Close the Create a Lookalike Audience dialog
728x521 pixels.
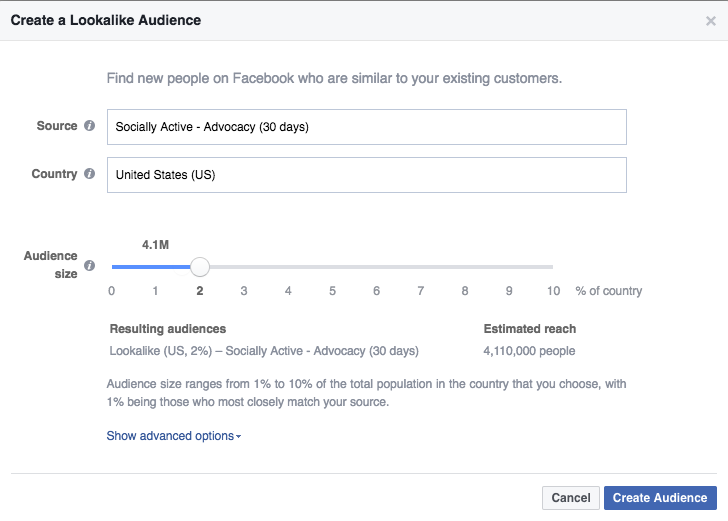(x=711, y=20)
